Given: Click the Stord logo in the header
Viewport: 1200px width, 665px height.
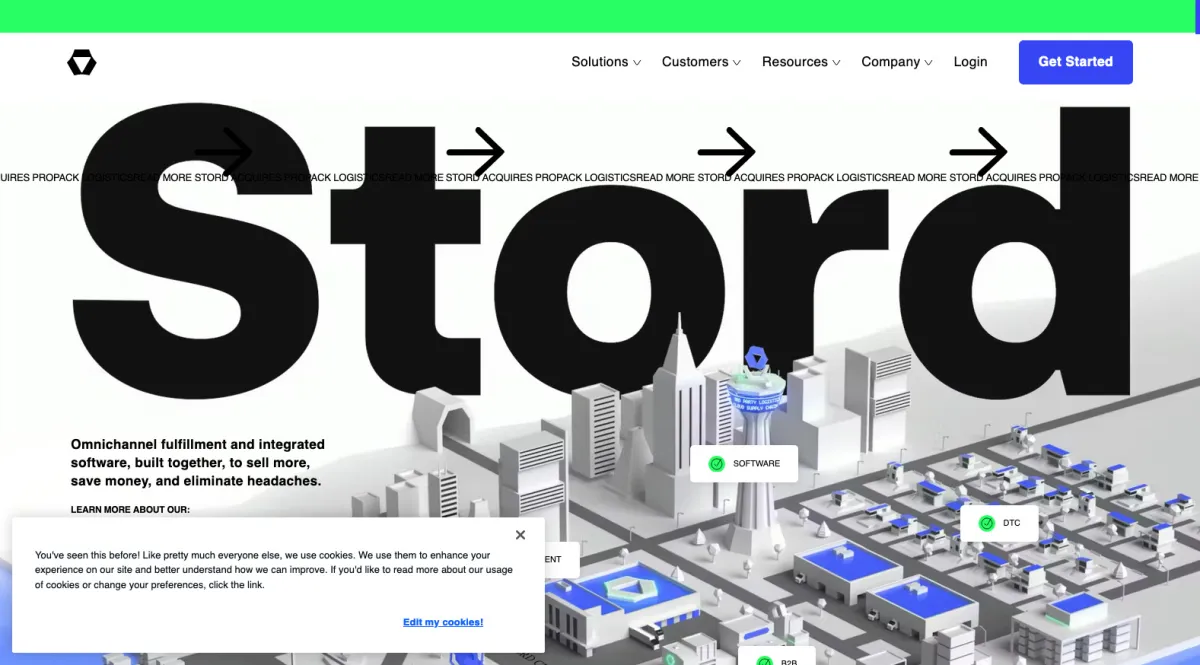Looking at the screenshot, I should point(82,63).
